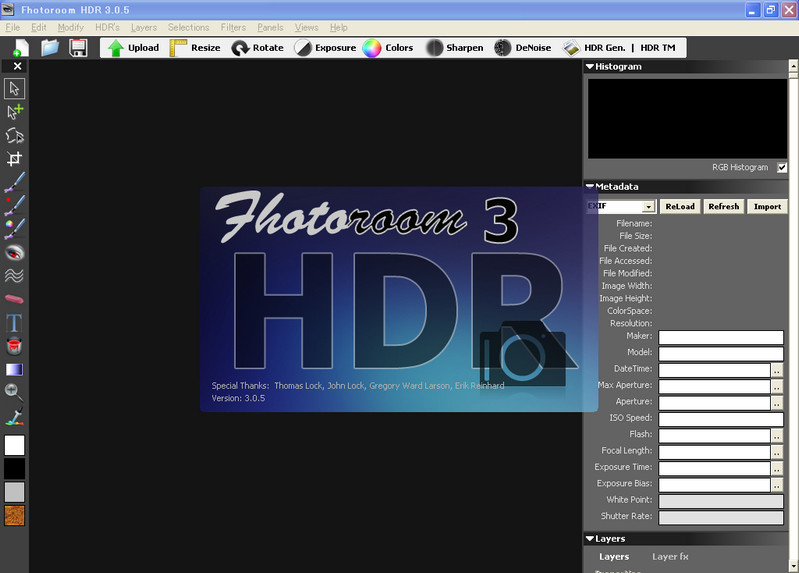Collapse the Layers panel
The width and height of the screenshot is (799, 573).
click(x=590, y=539)
